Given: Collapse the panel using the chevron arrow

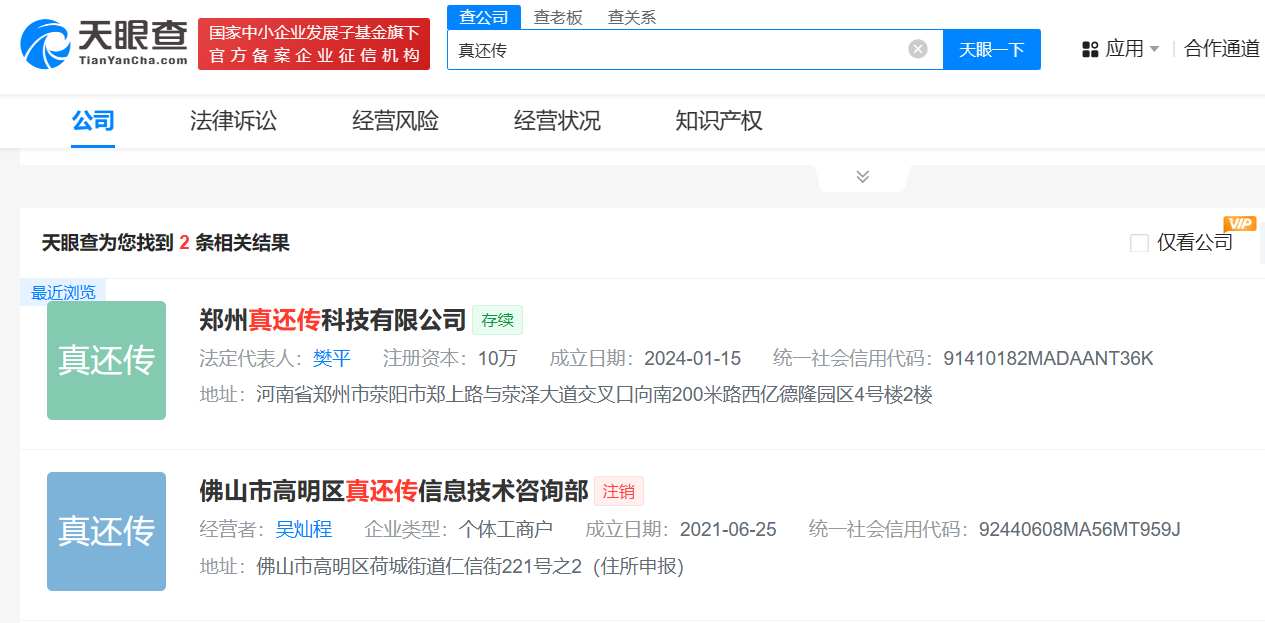Looking at the screenshot, I should click(x=861, y=175).
